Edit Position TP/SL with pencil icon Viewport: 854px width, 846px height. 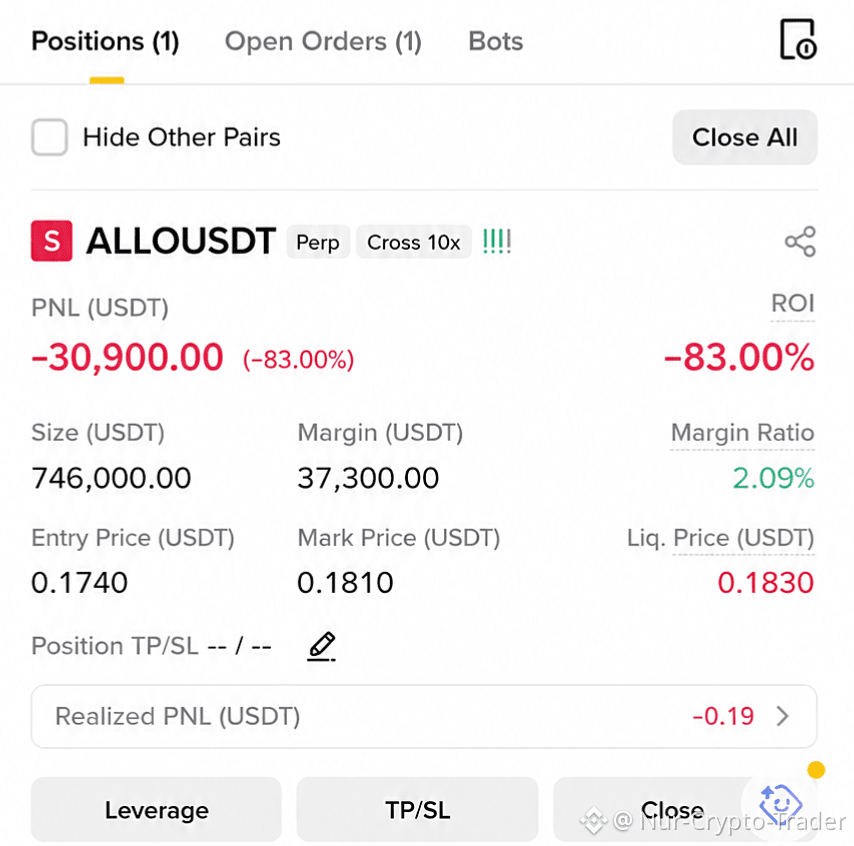tap(322, 646)
